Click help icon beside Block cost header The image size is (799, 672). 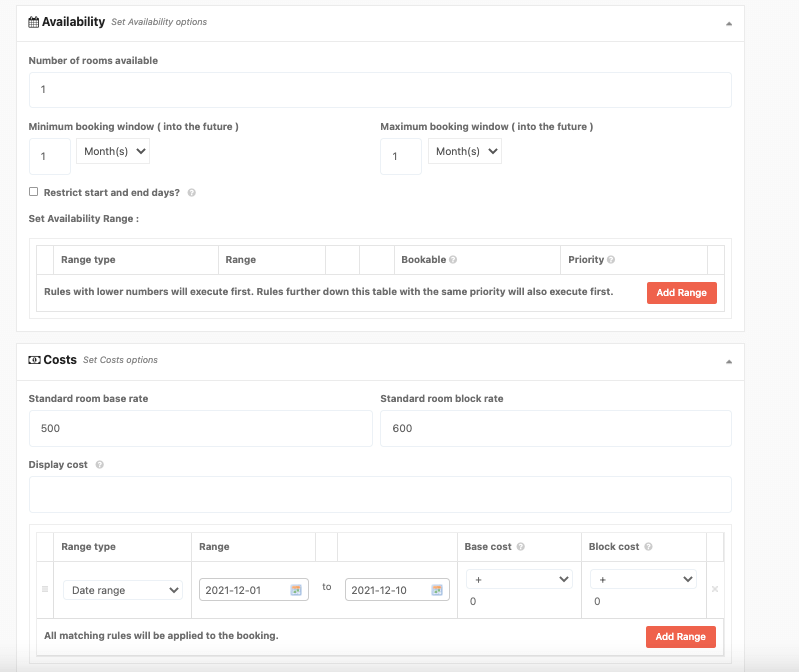tap(649, 547)
